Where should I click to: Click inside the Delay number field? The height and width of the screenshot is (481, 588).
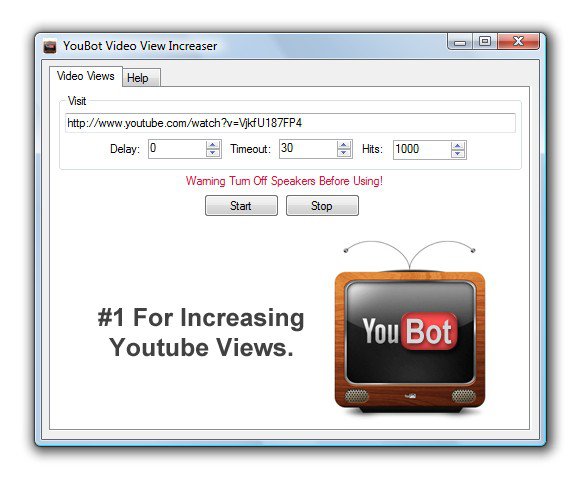(177, 149)
